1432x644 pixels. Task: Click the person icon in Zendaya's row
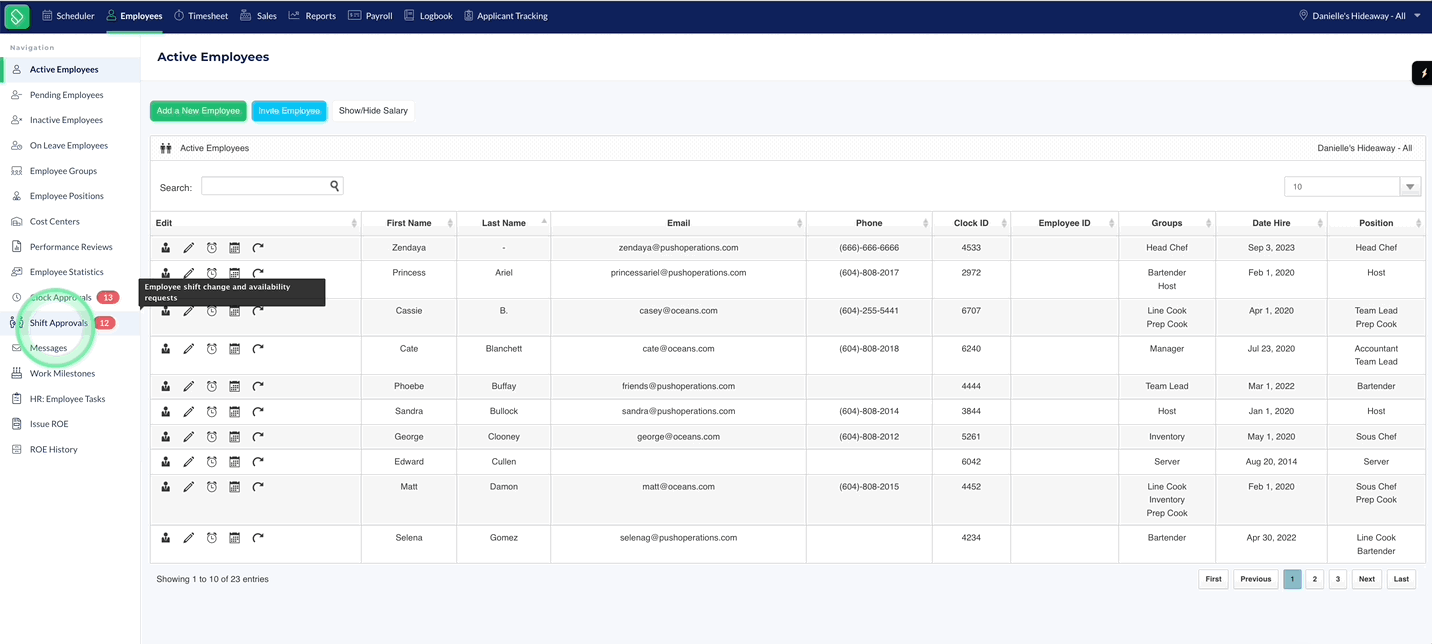tap(166, 247)
